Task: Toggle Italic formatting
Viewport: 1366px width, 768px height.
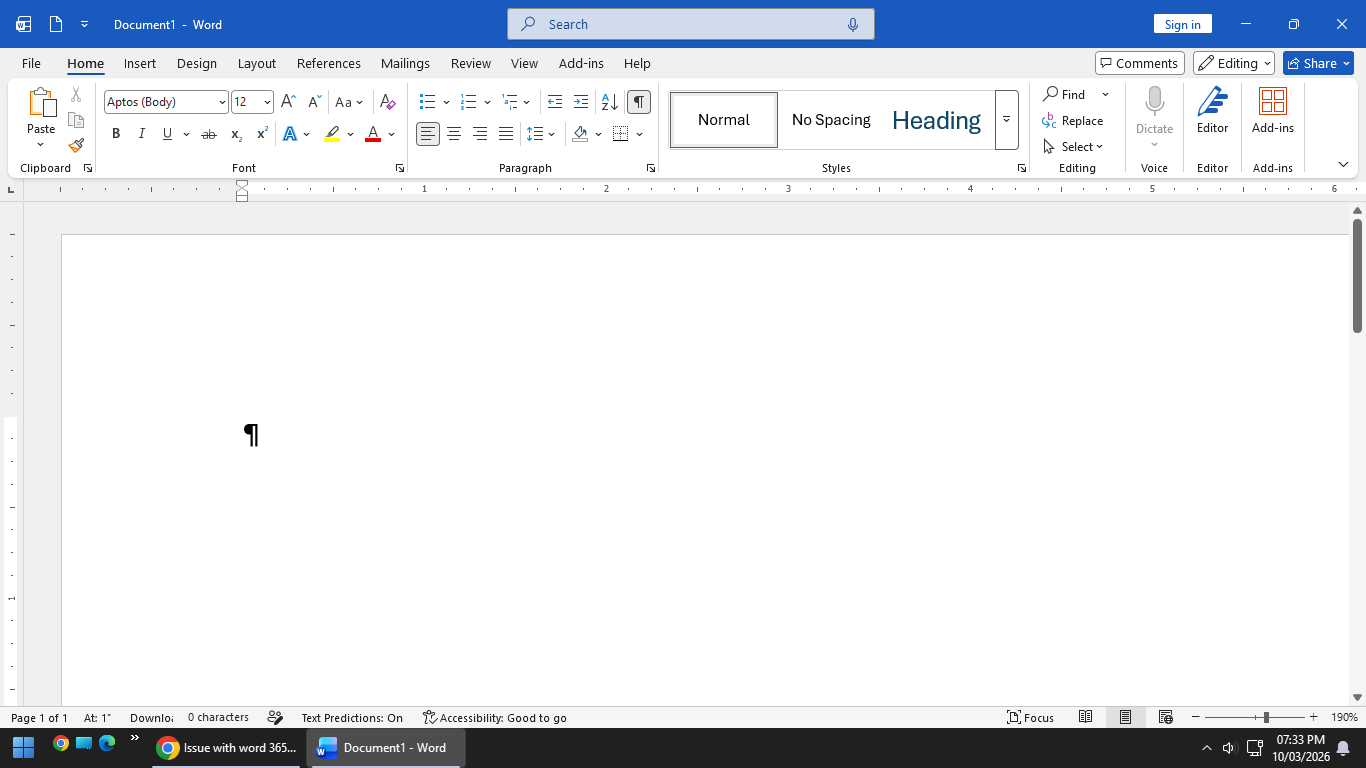Action: pyautogui.click(x=142, y=134)
